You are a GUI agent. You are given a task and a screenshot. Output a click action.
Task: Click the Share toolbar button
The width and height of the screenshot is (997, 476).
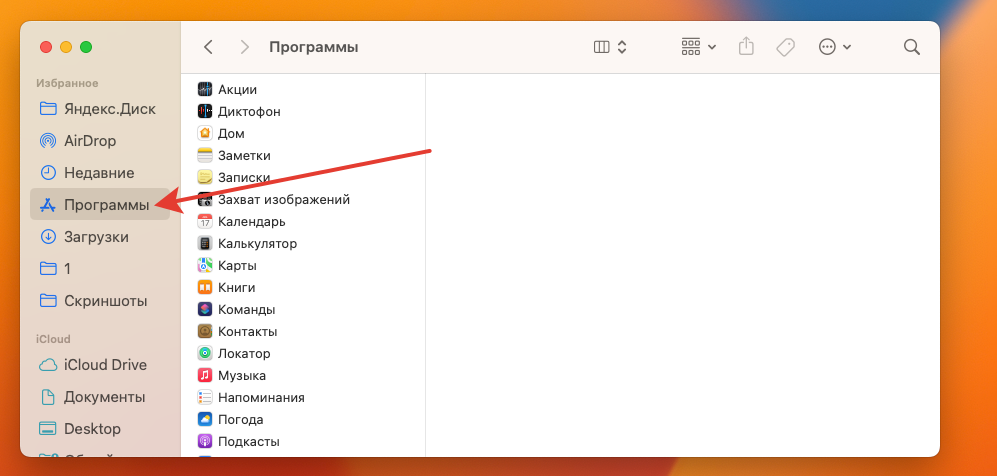click(746, 46)
